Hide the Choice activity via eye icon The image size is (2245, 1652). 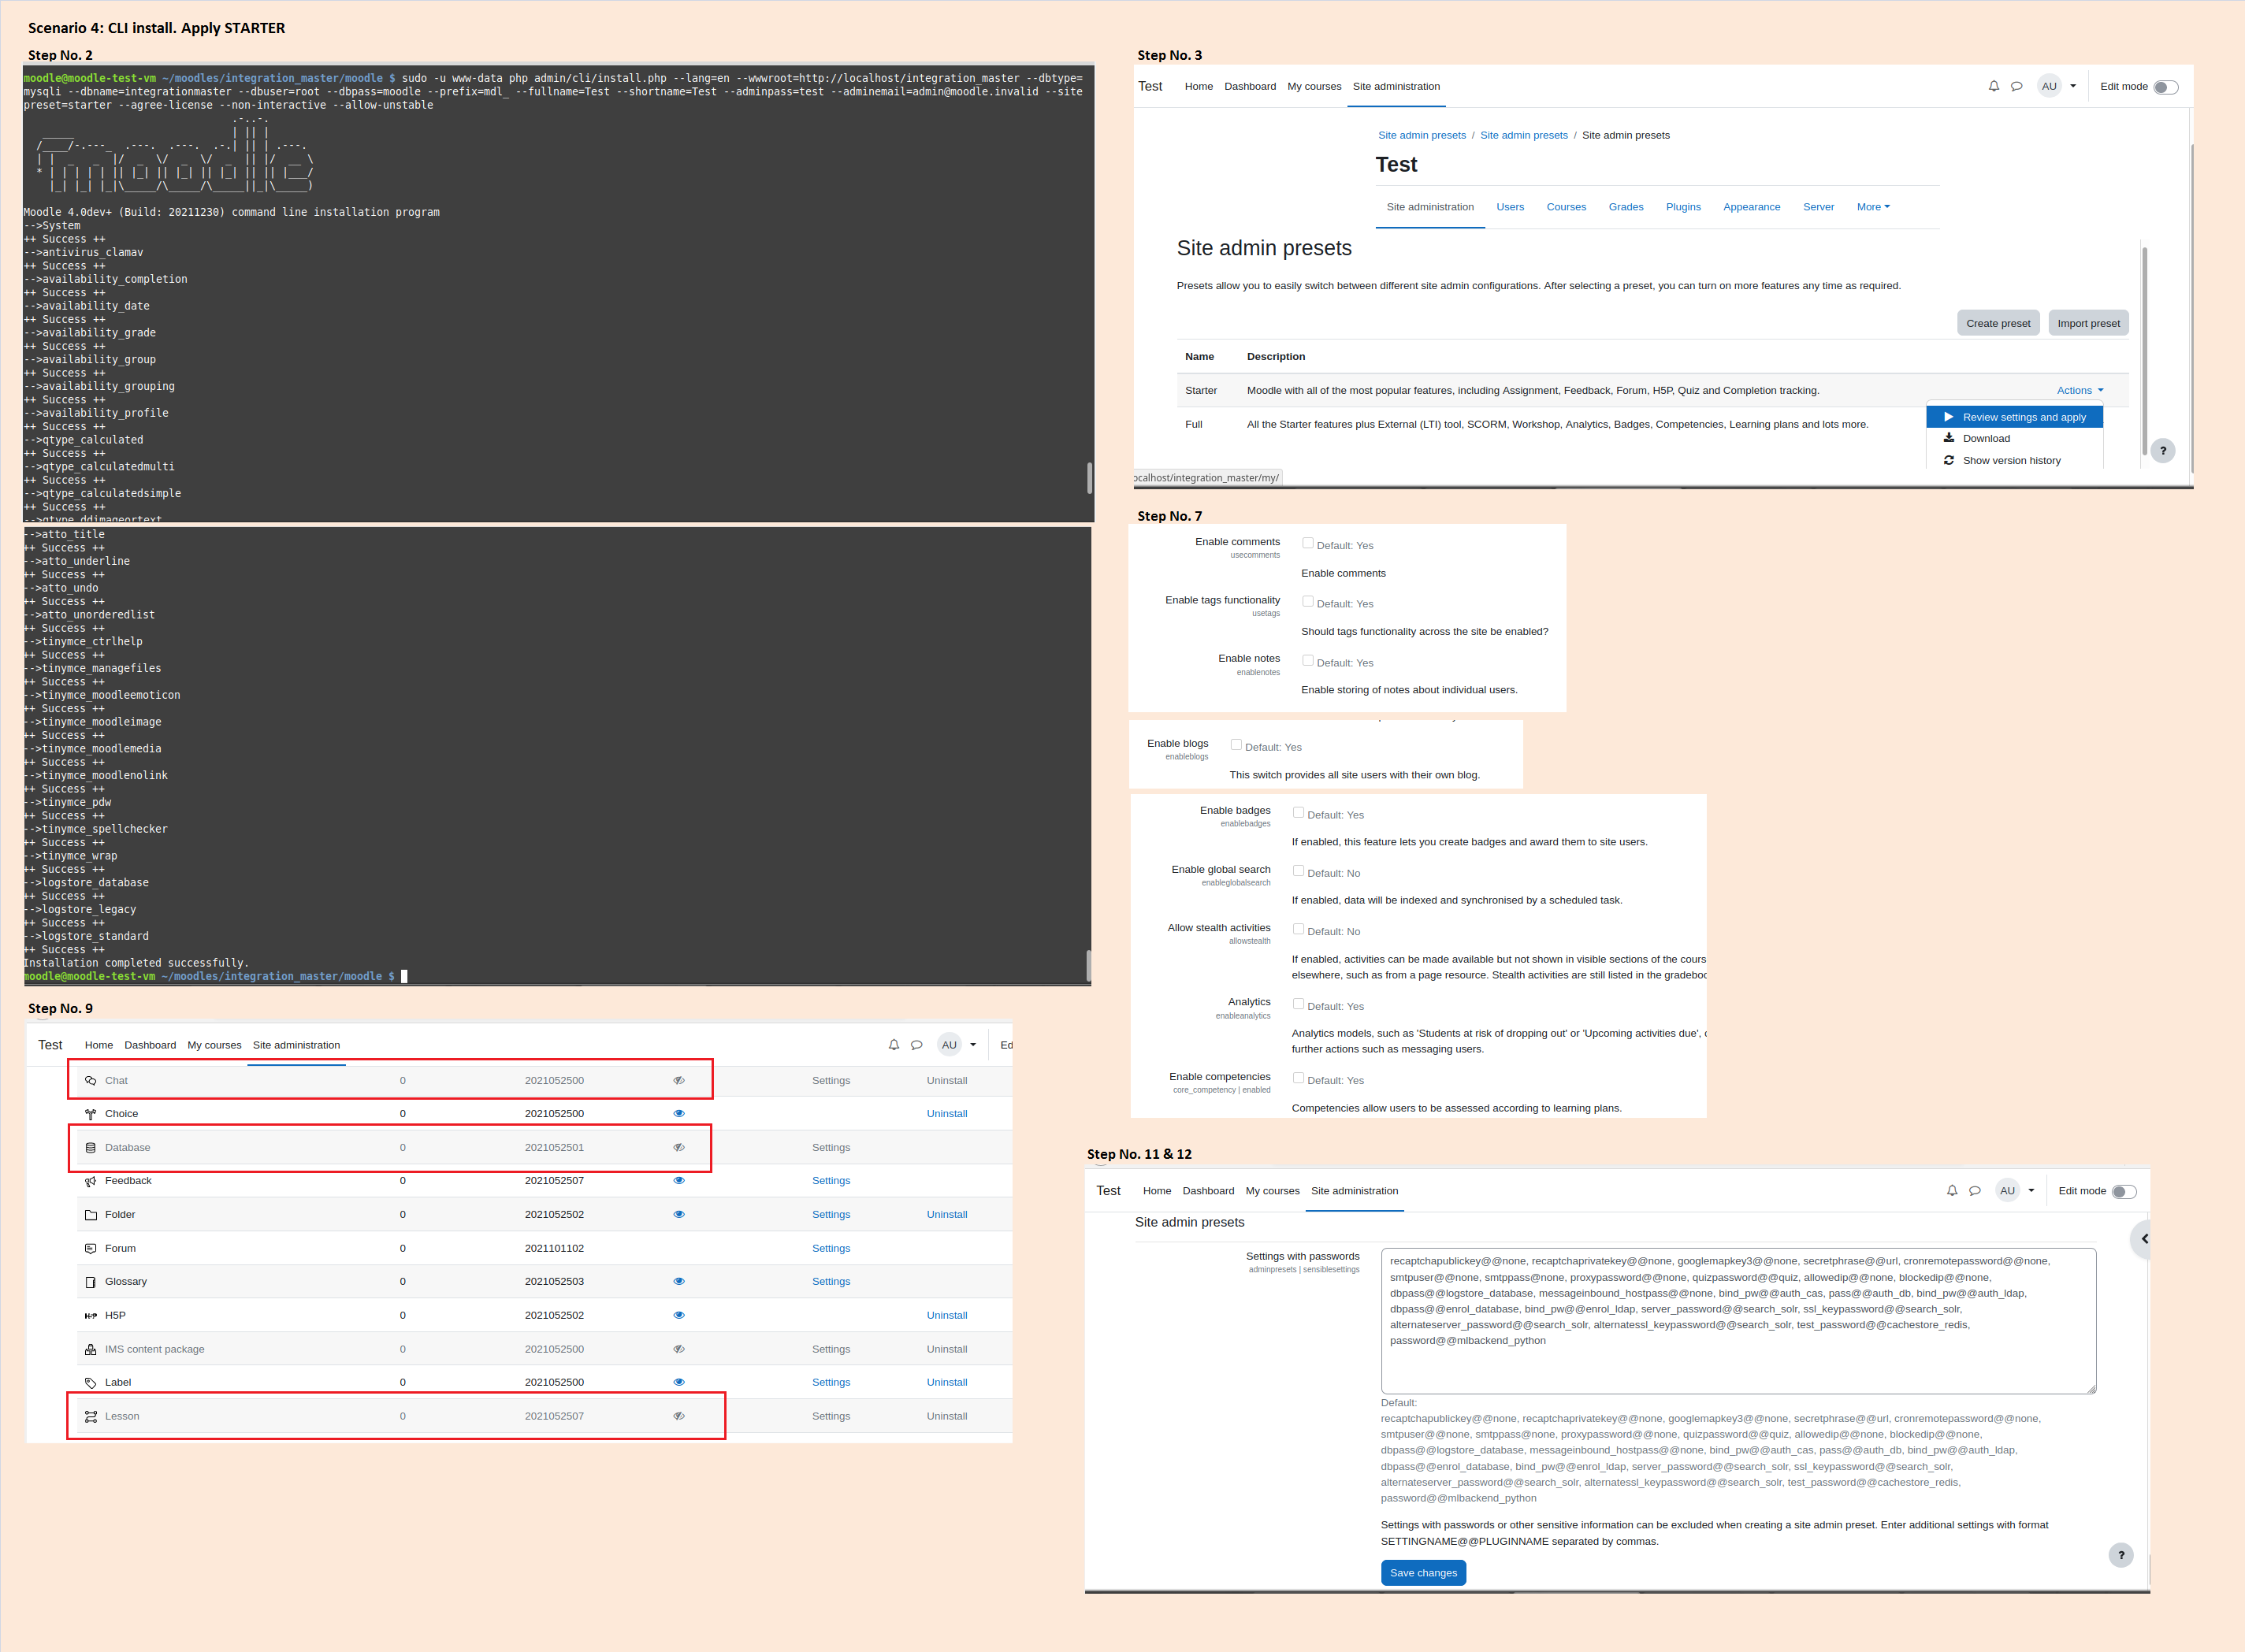click(679, 1114)
